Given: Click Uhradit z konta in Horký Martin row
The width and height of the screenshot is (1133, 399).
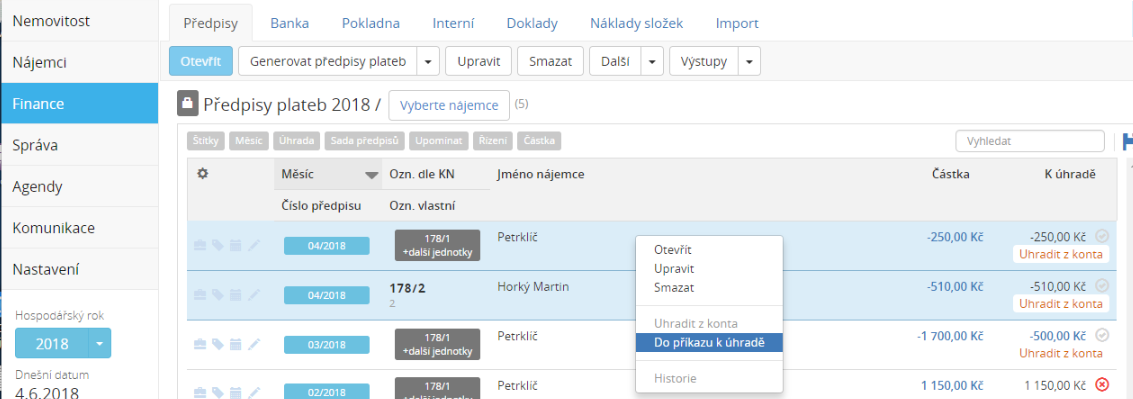Looking at the screenshot, I should 1061,303.
